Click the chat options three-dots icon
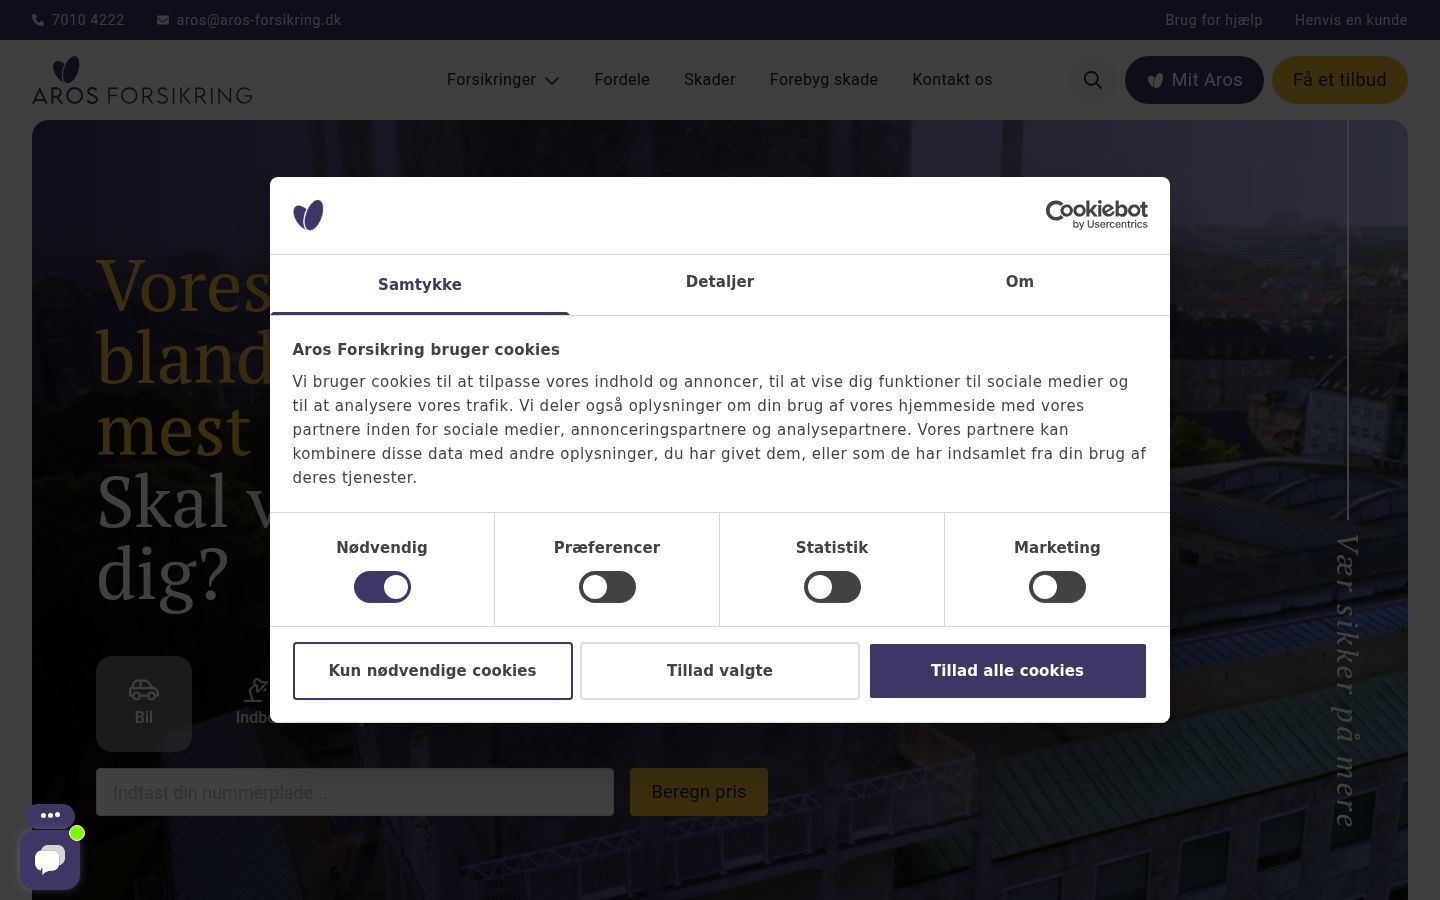This screenshot has width=1440, height=900. (51, 815)
